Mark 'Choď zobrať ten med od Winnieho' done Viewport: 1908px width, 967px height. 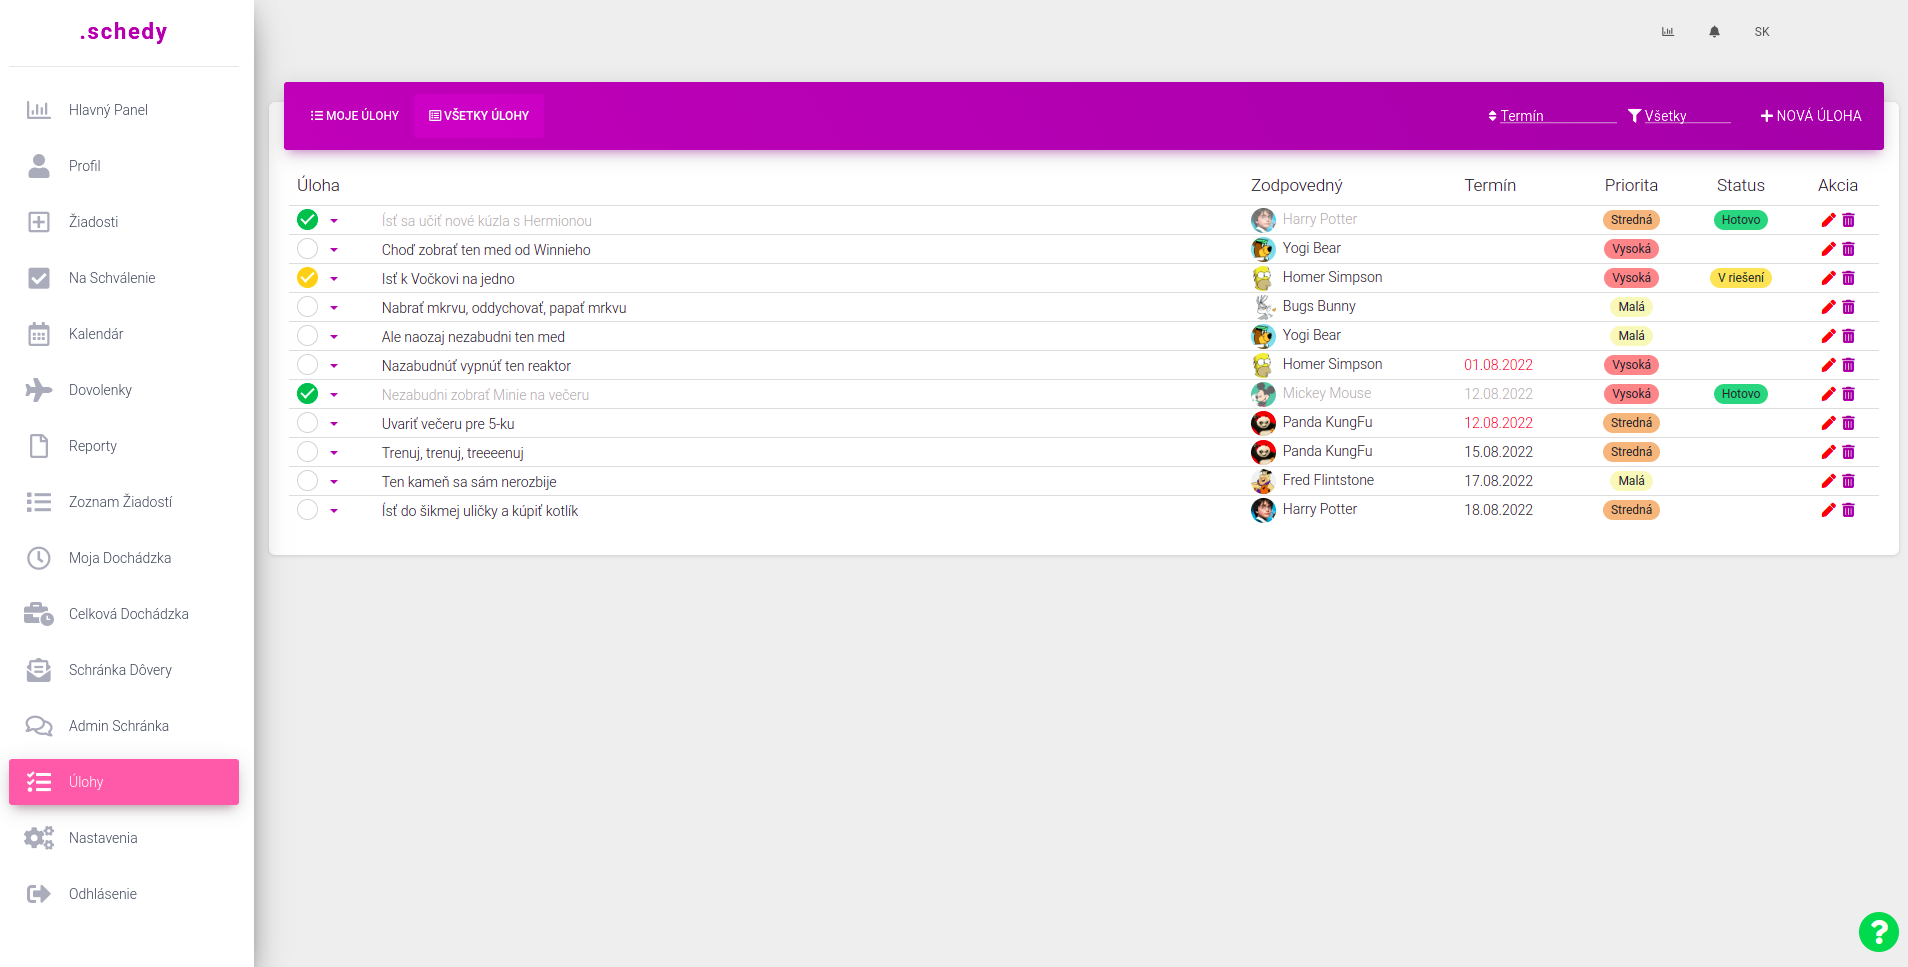[307, 249]
